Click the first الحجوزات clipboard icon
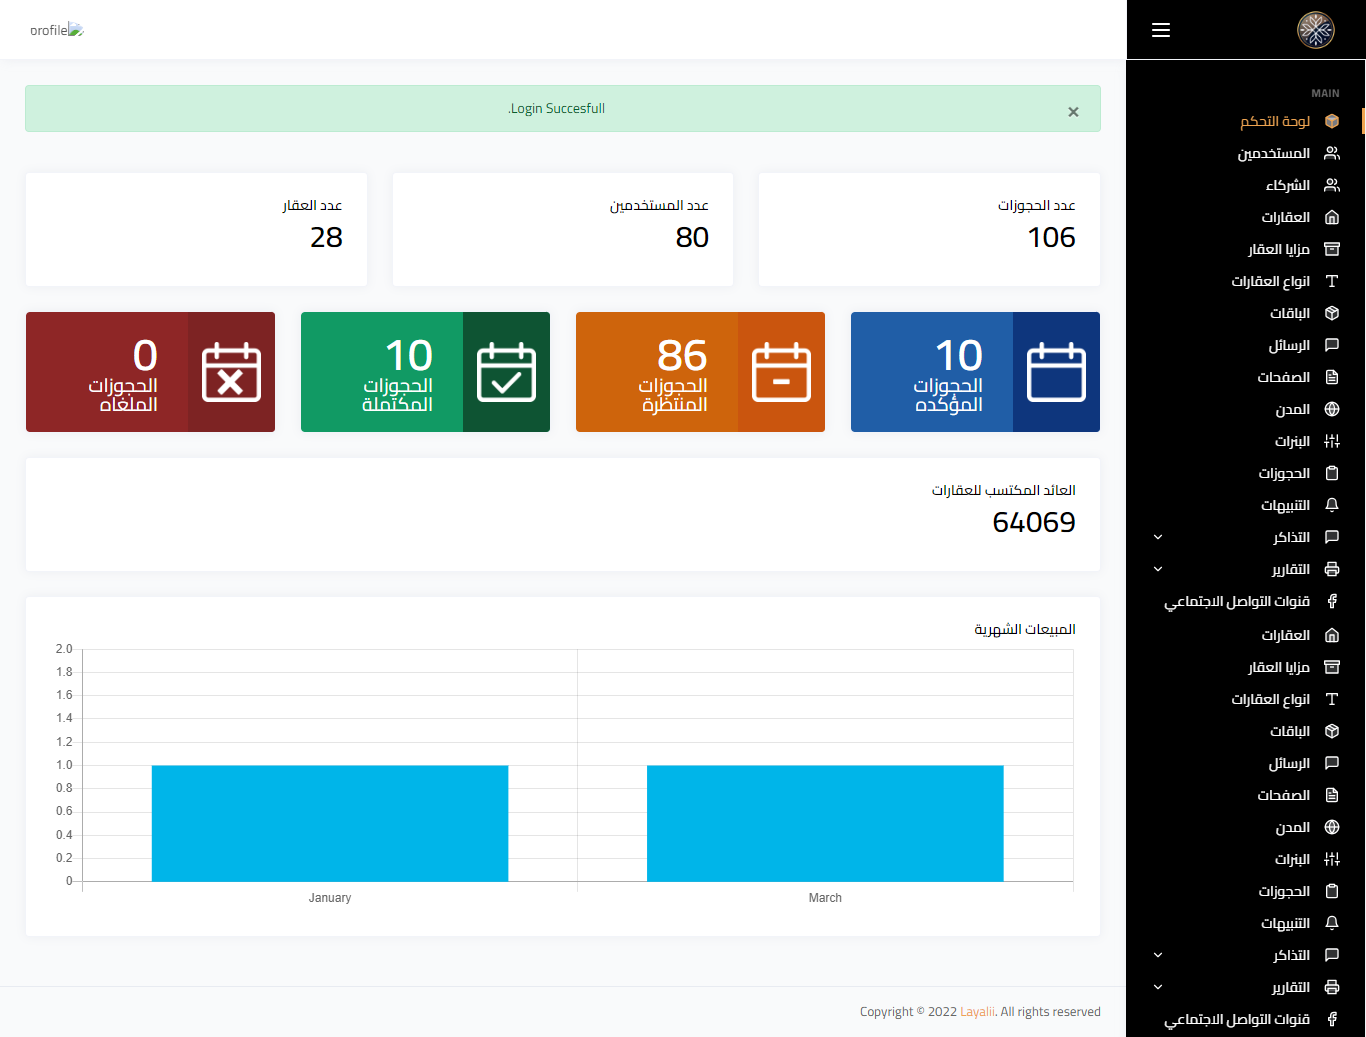 1332,473
